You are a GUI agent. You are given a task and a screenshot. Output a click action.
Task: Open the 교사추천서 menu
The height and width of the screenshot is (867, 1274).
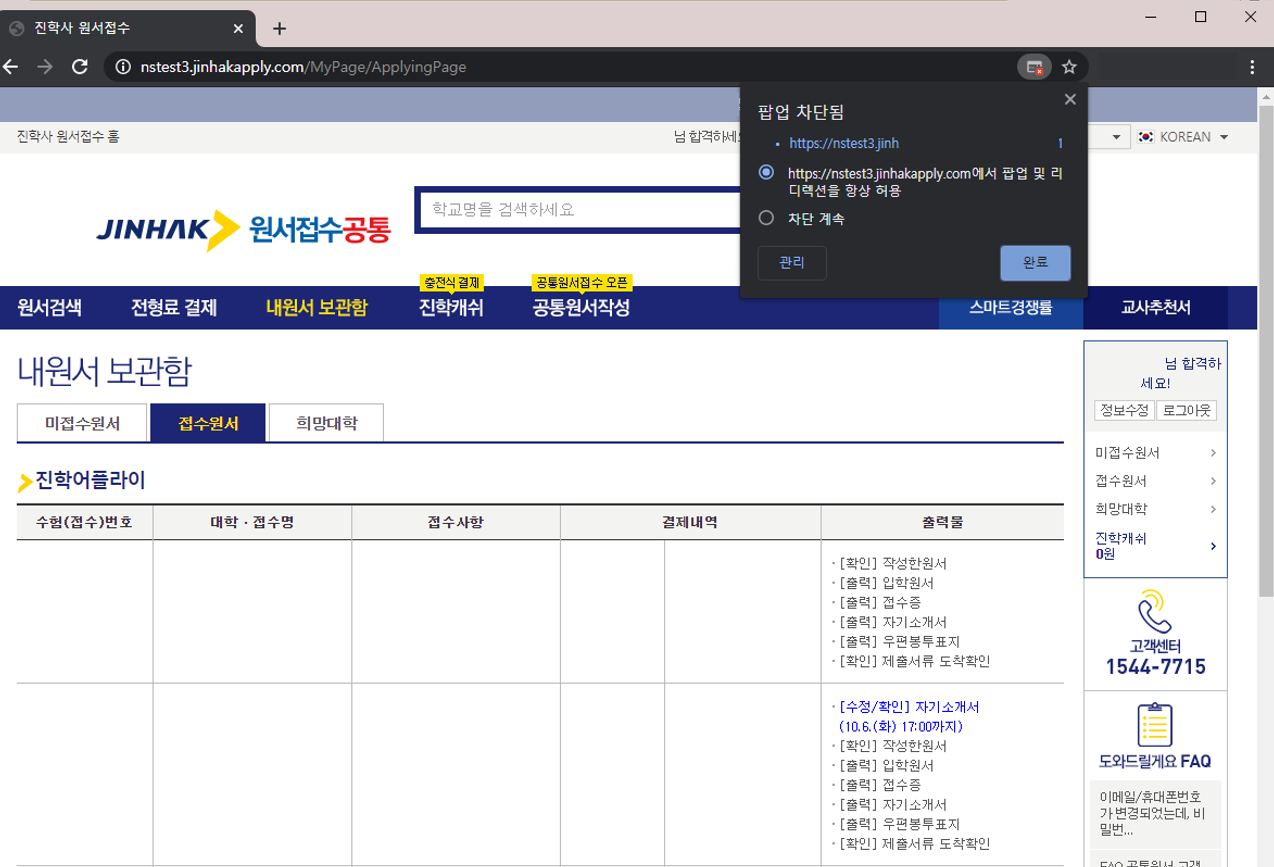click(1156, 308)
